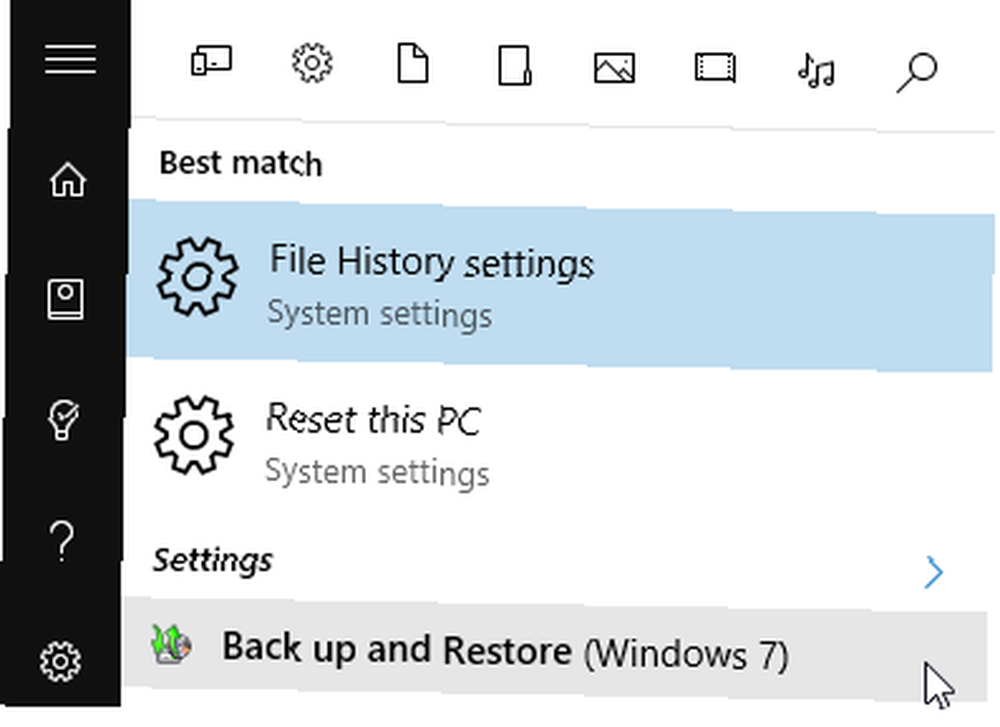
Task: Expand Settings category with the blue chevron
Action: tap(933, 571)
